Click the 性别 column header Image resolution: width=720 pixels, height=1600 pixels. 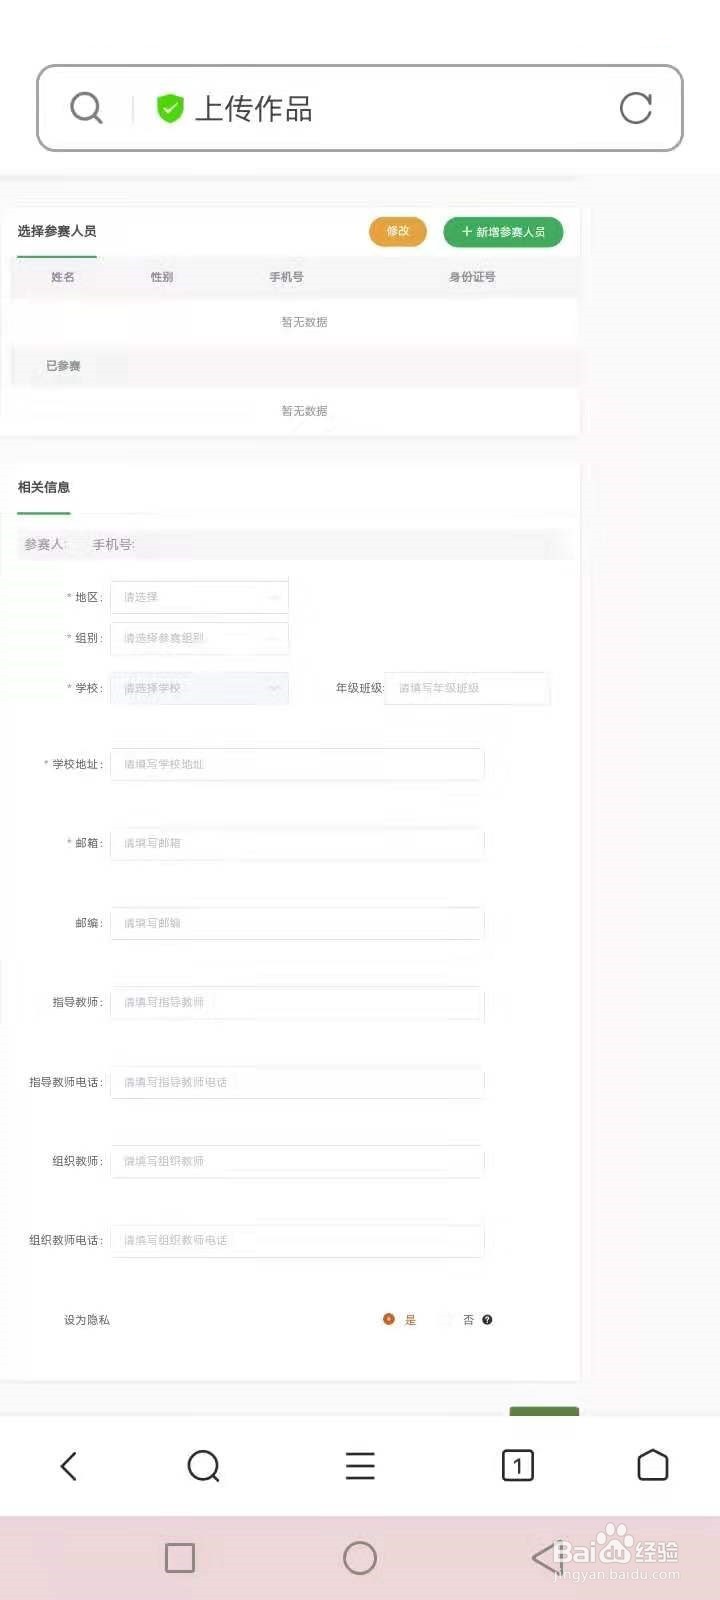[162, 277]
